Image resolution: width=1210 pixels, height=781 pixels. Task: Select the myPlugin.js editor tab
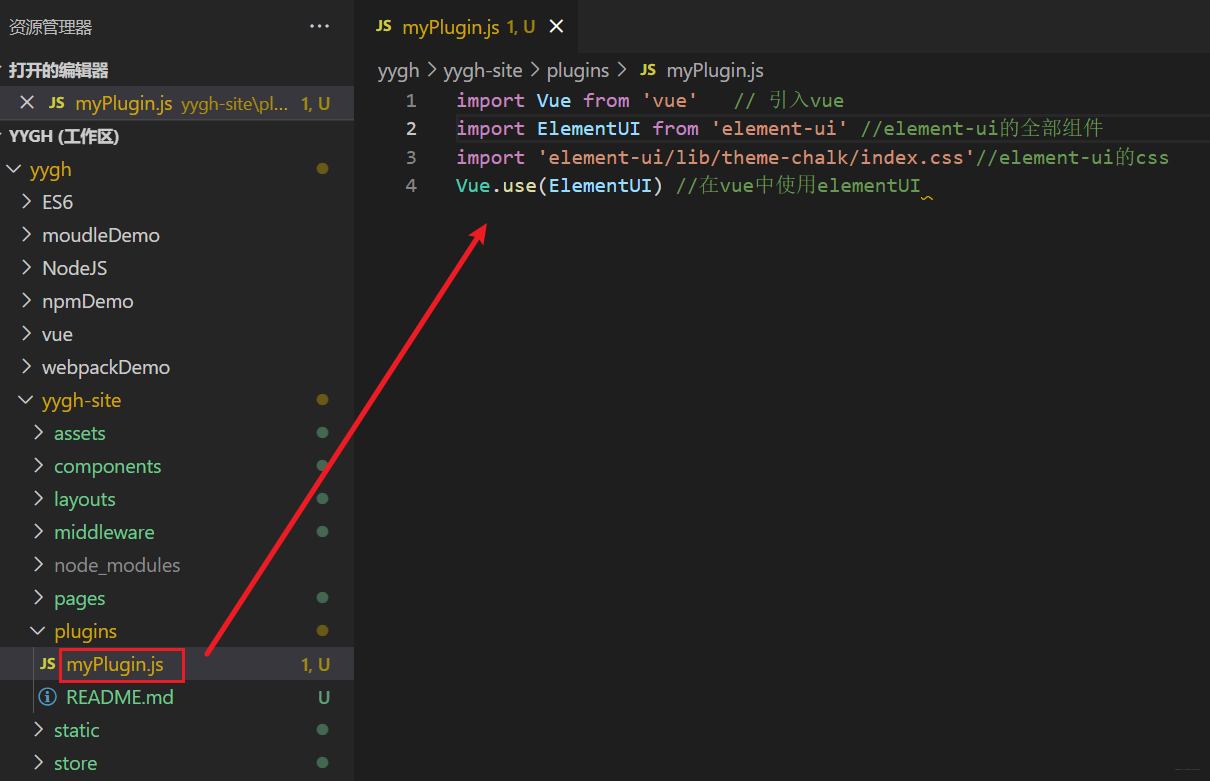point(466,27)
